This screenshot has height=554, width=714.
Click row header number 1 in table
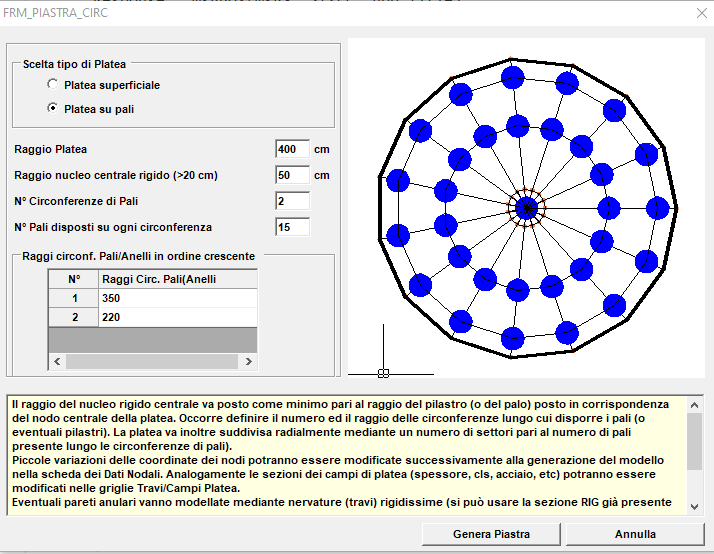pyautogui.click(x=74, y=298)
